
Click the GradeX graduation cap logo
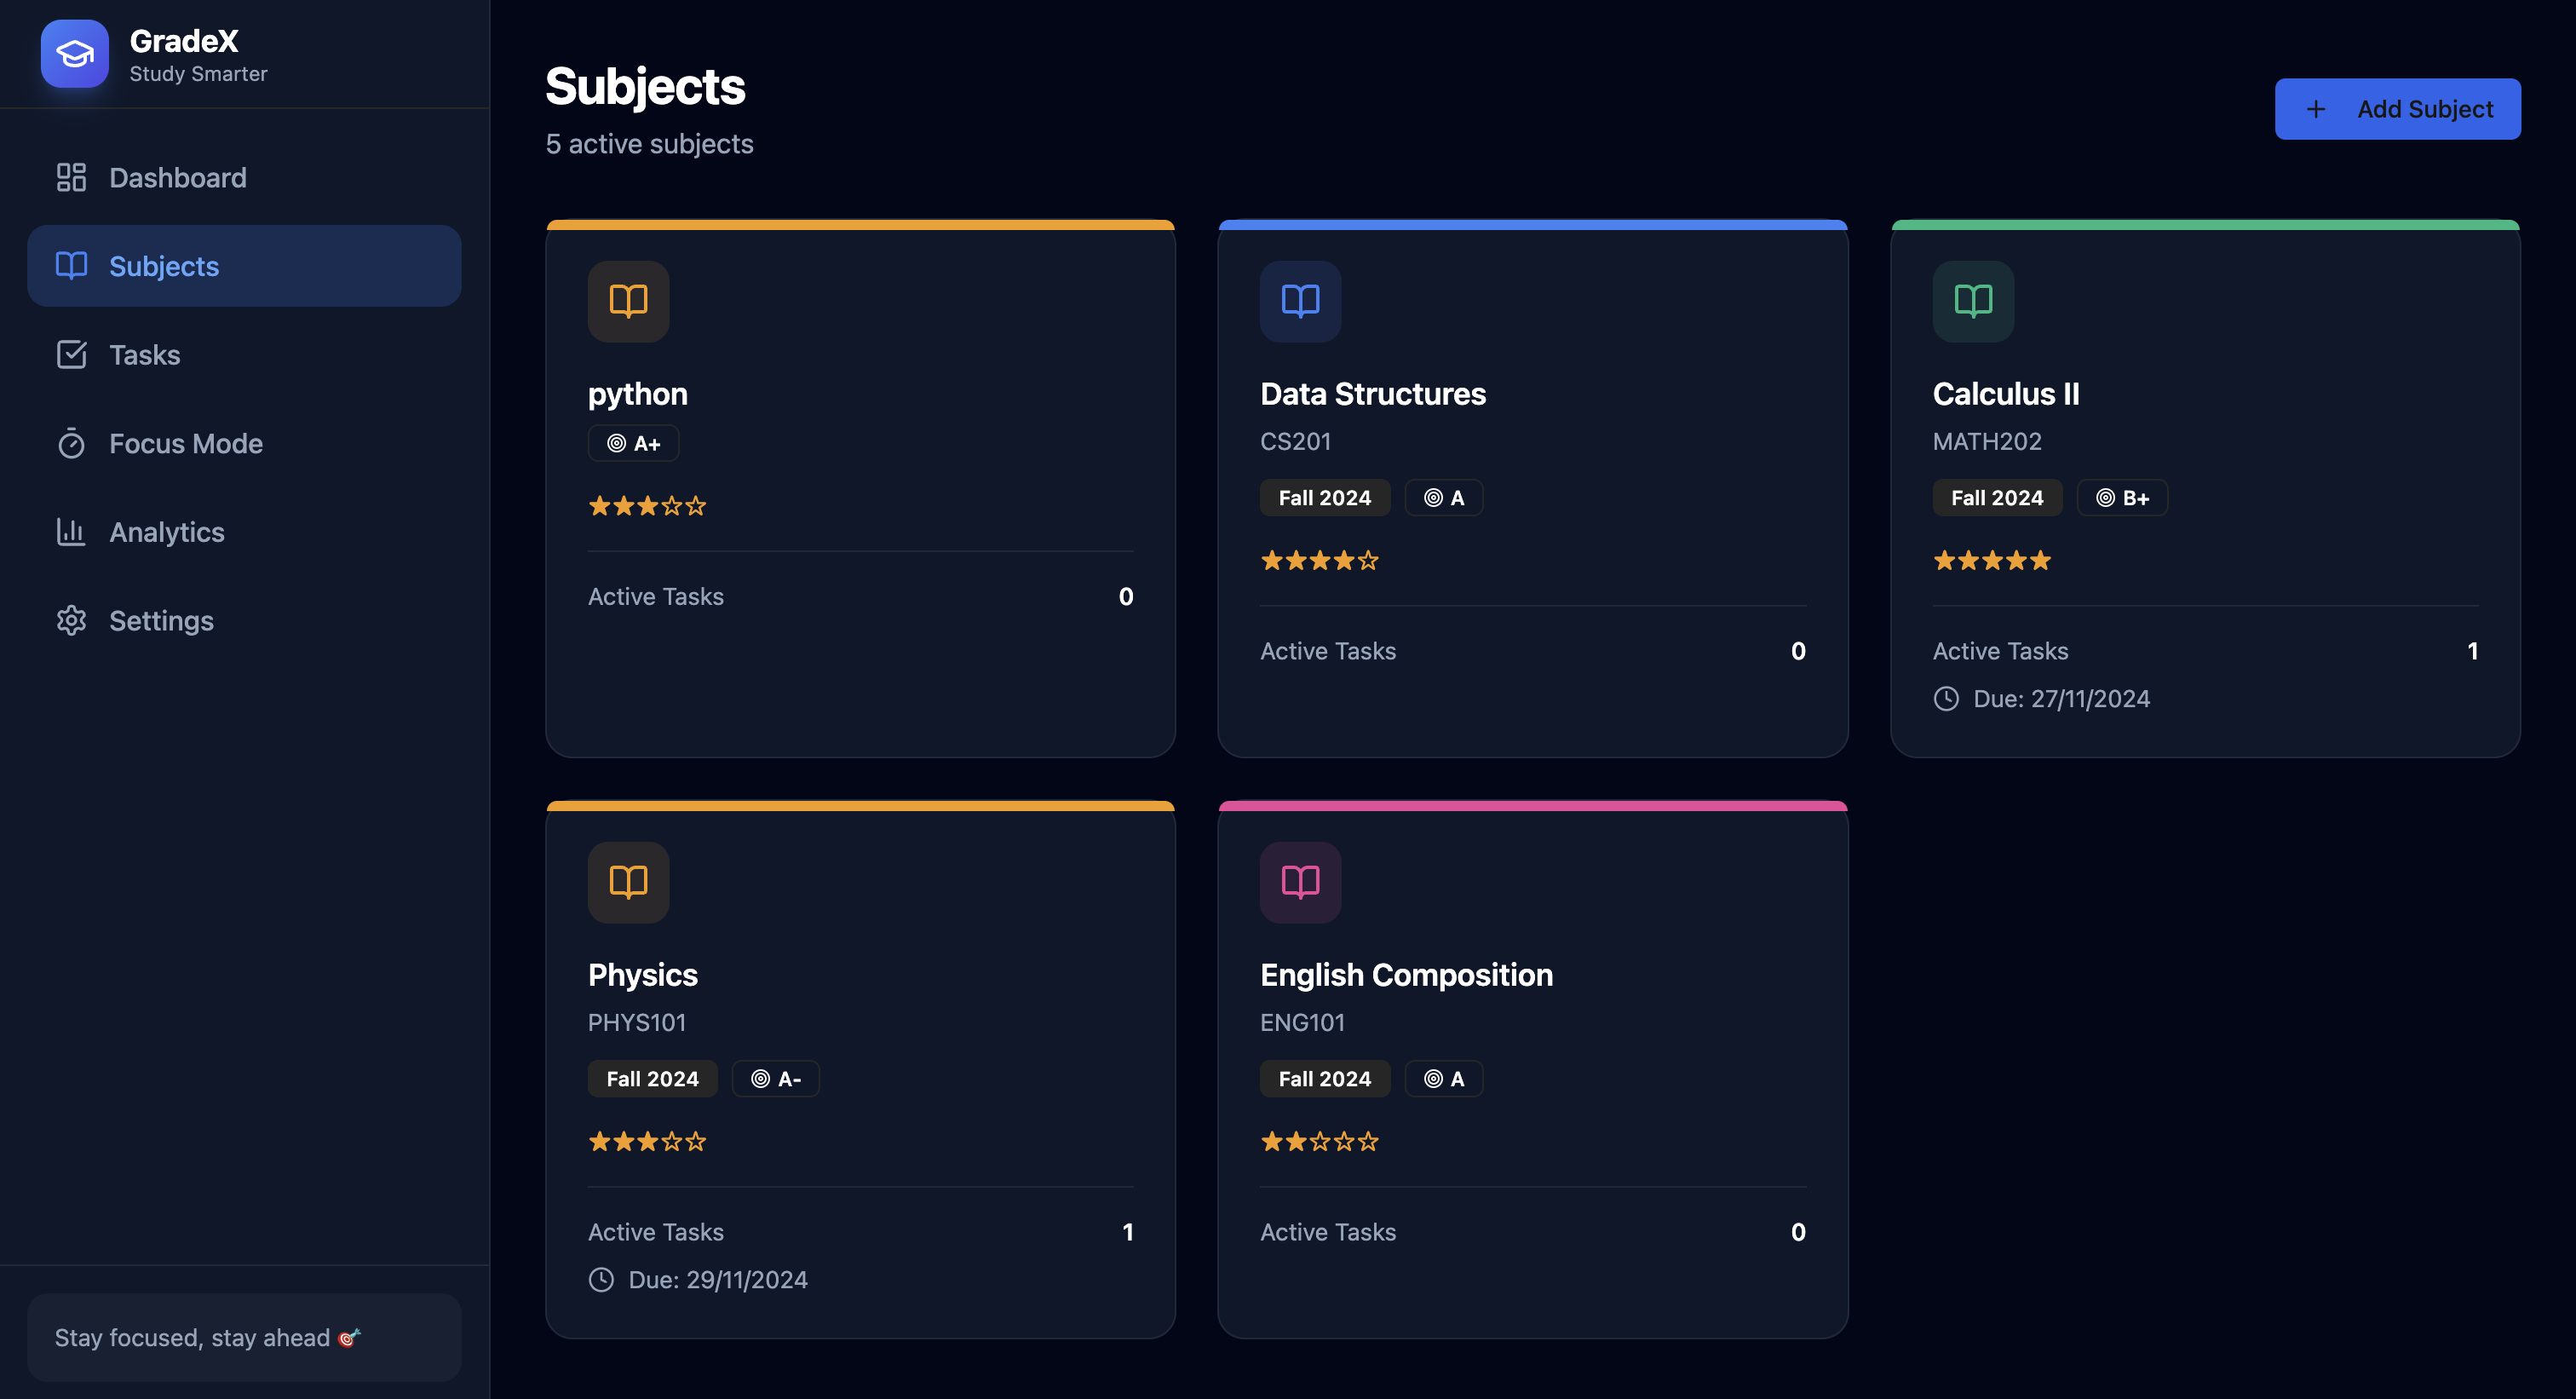(x=74, y=54)
